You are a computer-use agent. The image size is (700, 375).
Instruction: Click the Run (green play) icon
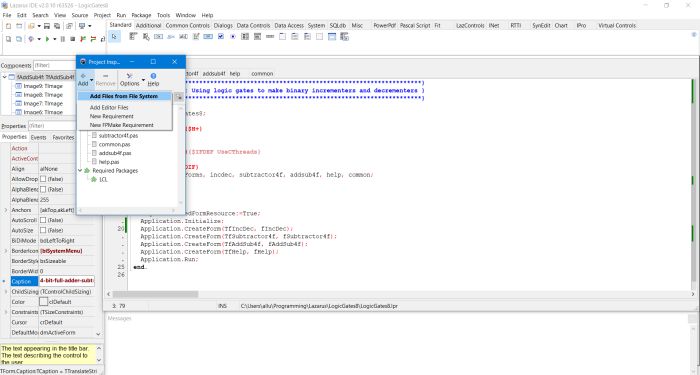click(x=47, y=39)
